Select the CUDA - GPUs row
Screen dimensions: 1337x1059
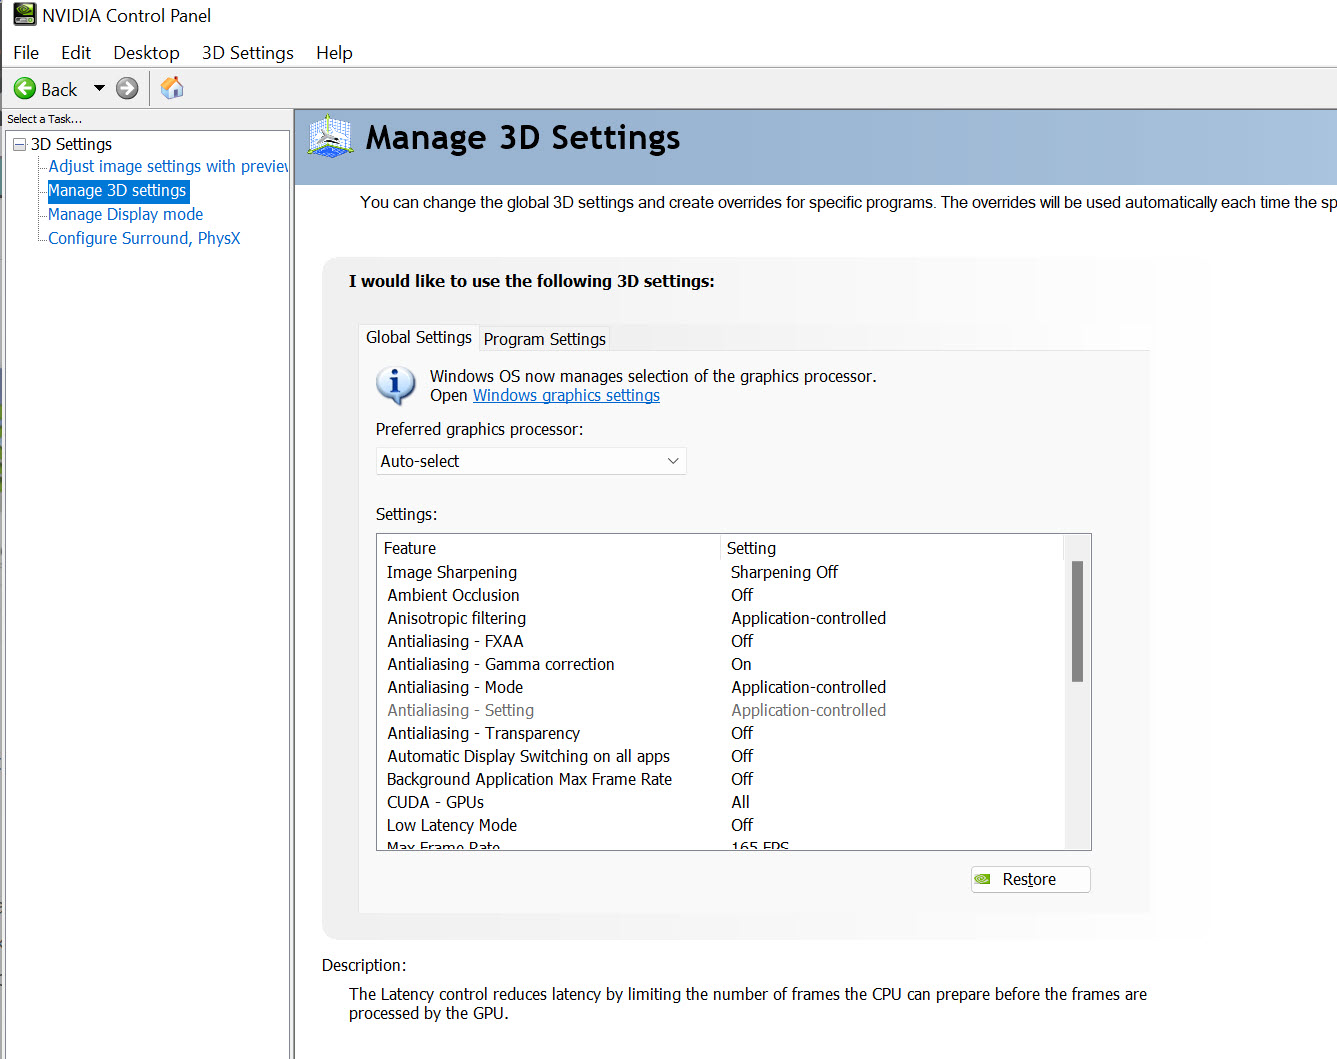[722, 802]
